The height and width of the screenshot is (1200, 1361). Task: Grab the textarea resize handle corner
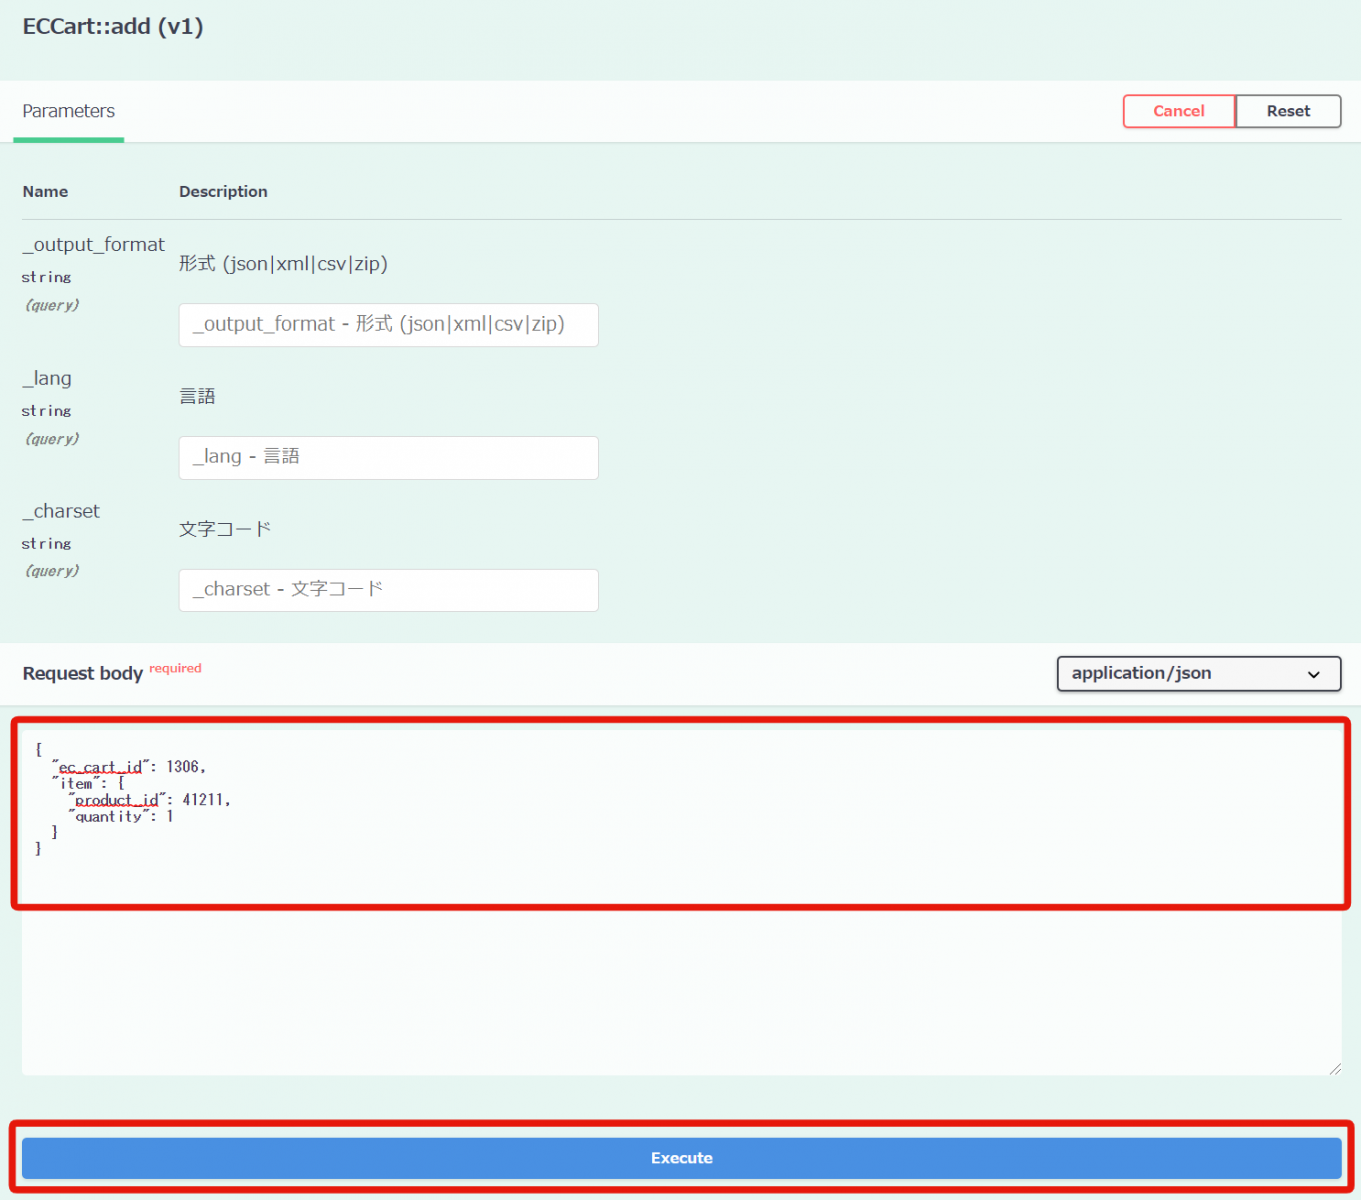pyautogui.click(x=1335, y=1069)
